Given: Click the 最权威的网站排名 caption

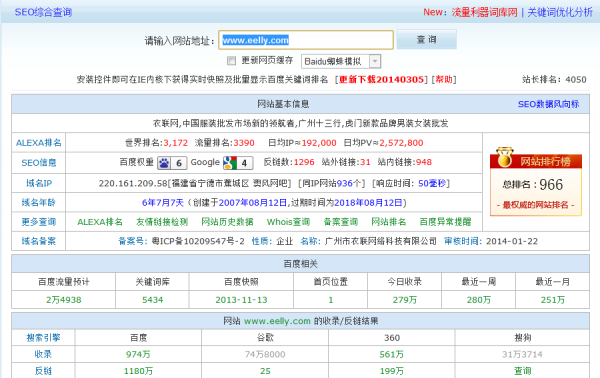Looking at the screenshot, I should point(535,205).
